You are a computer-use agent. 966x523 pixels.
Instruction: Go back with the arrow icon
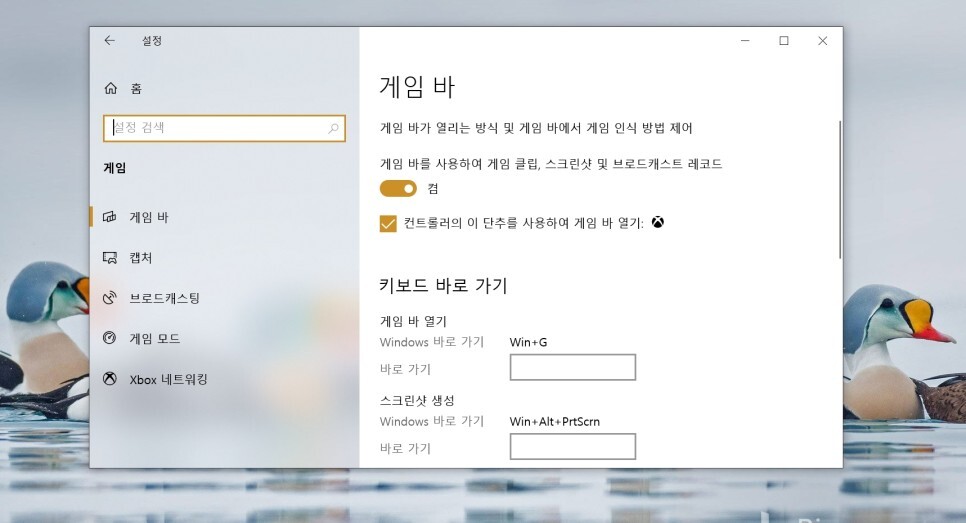click(110, 41)
